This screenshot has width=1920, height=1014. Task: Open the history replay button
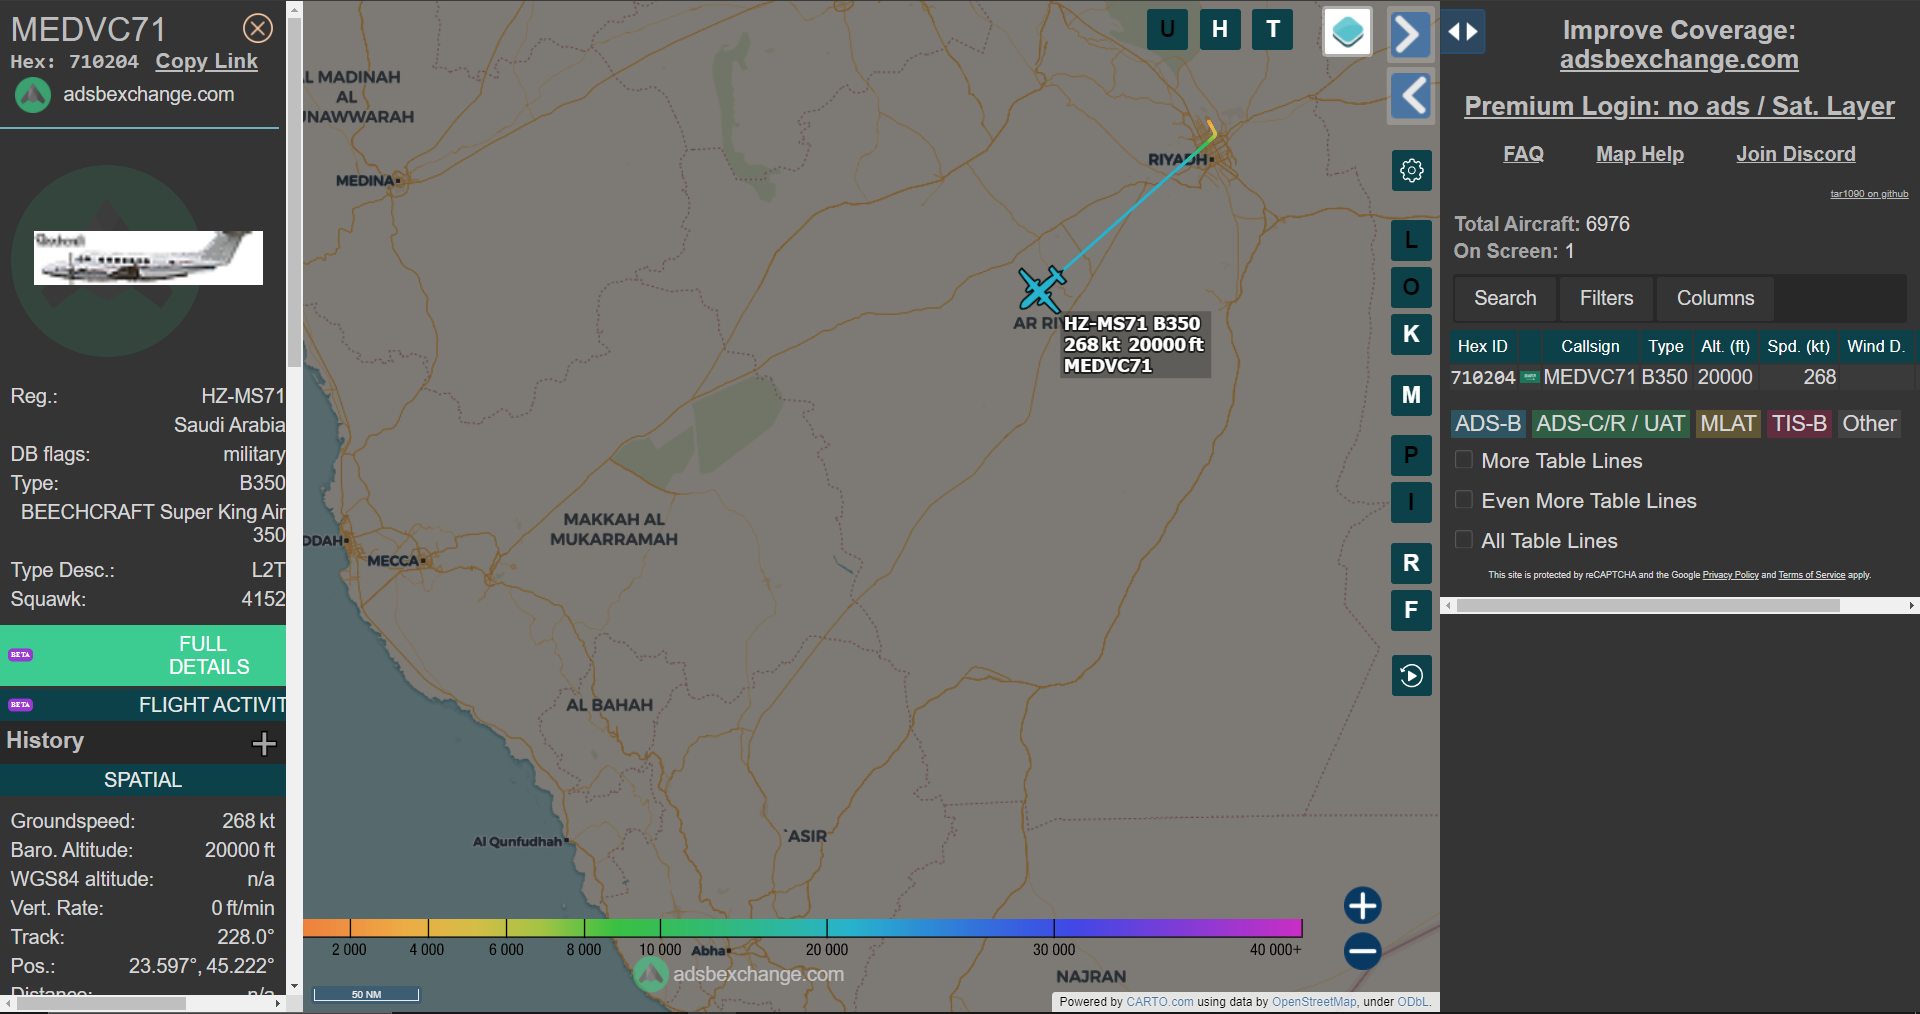coord(1412,676)
